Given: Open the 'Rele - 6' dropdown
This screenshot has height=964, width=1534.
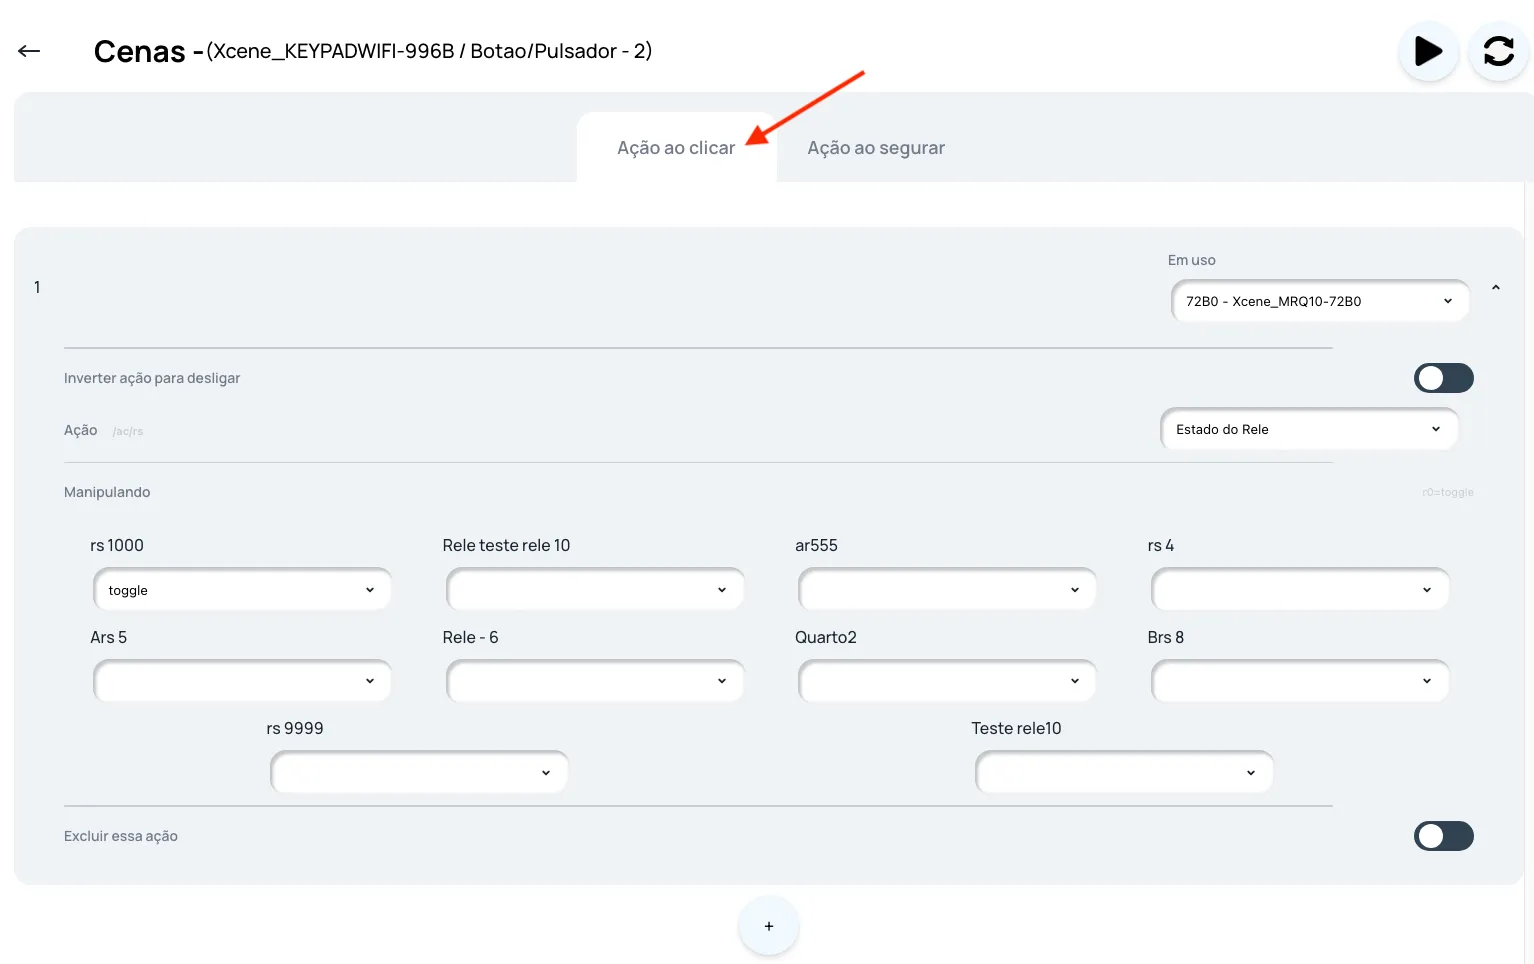Looking at the screenshot, I should coord(595,681).
